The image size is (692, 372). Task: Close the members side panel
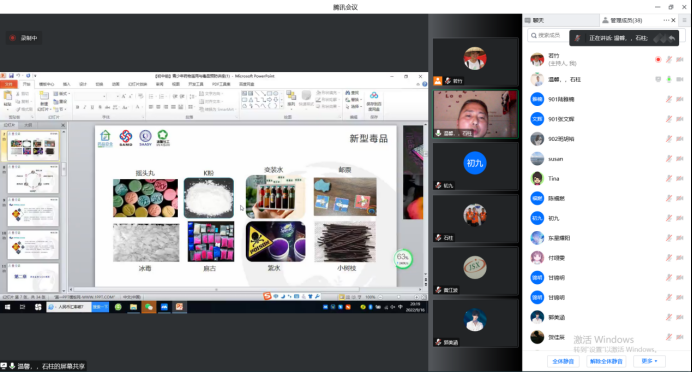pyautogui.click(x=673, y=20)
